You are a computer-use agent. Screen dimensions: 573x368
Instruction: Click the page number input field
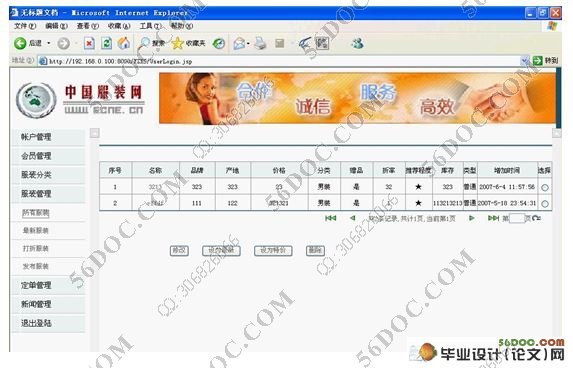[x=517, y=219]
